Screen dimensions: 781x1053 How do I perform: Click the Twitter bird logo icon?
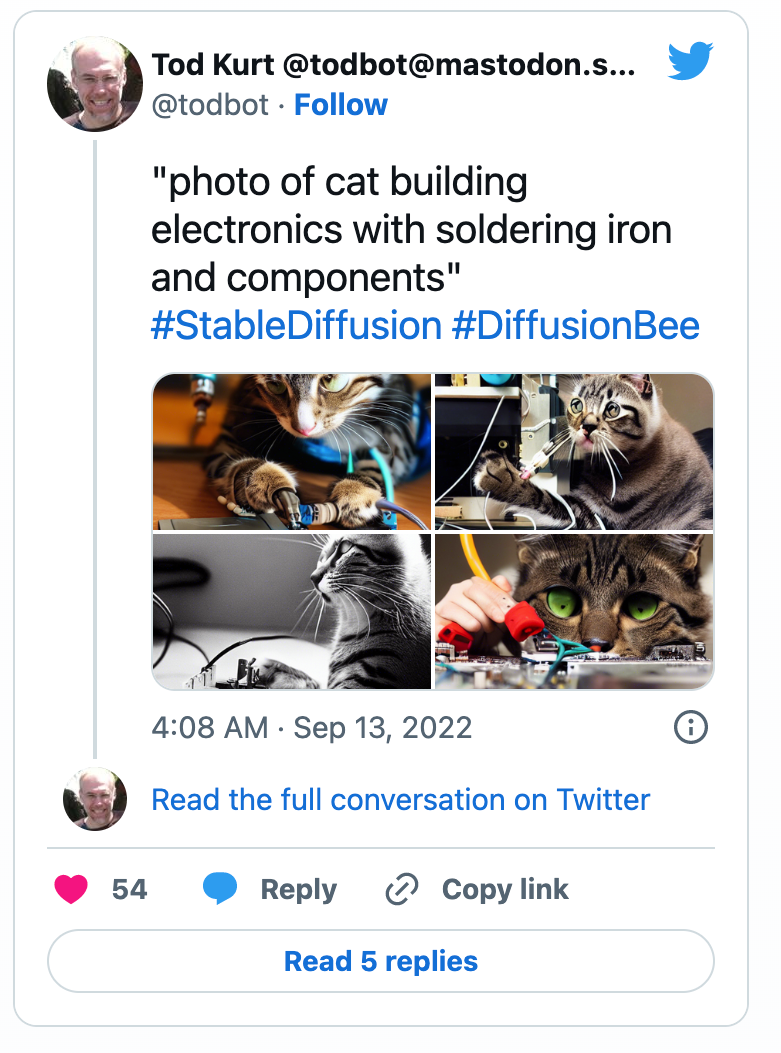coord(690,60)
